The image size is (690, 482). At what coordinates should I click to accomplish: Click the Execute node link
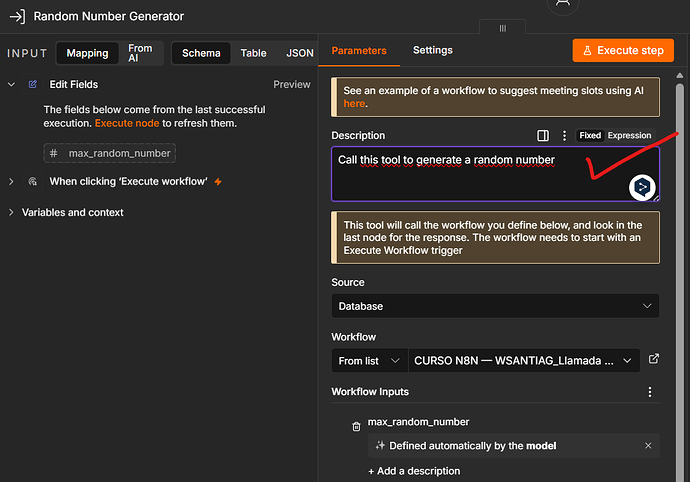[x=127, y=123]
